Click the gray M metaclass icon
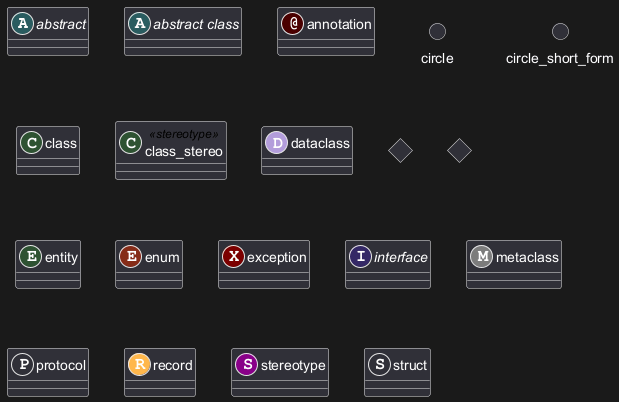The width and height of the screenshot is (619, 402). click(x=482, y=257)
